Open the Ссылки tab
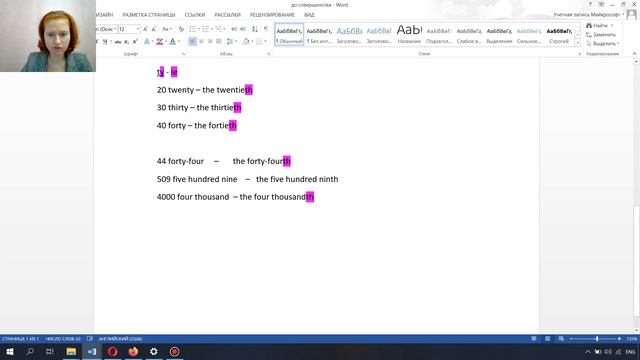640x360 pixels. (x=195, y=15)
